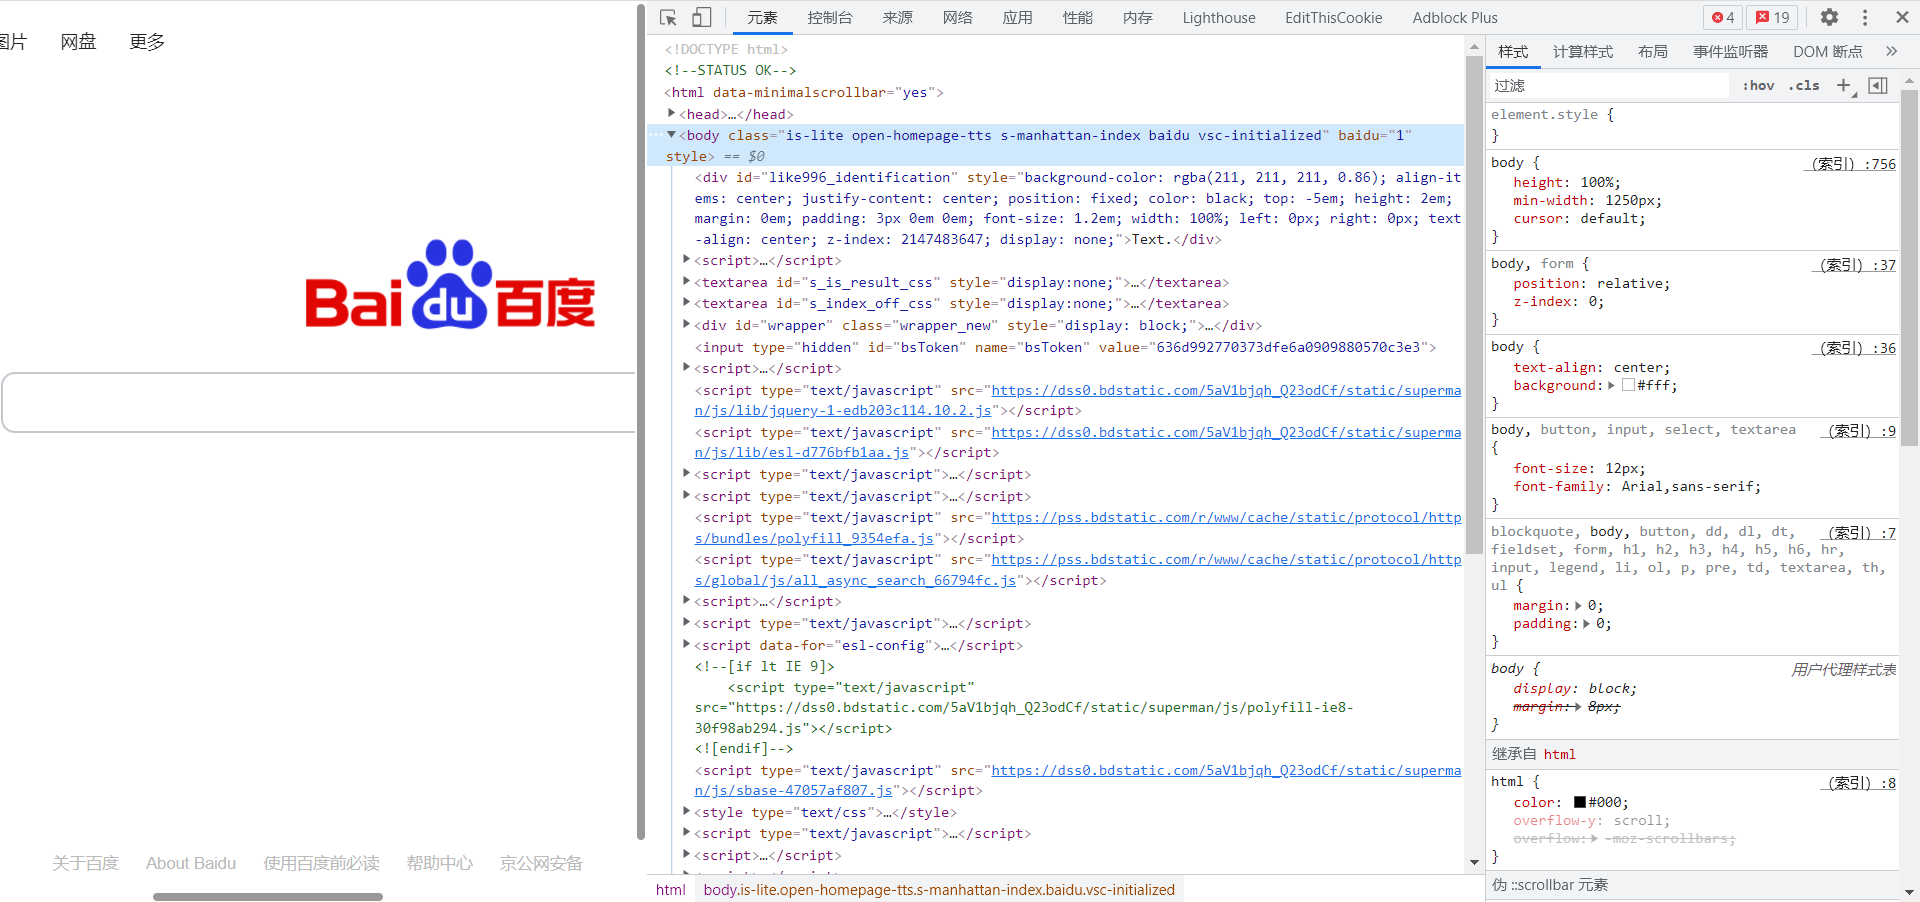Open the About Baidu footer link

point(191,863)
